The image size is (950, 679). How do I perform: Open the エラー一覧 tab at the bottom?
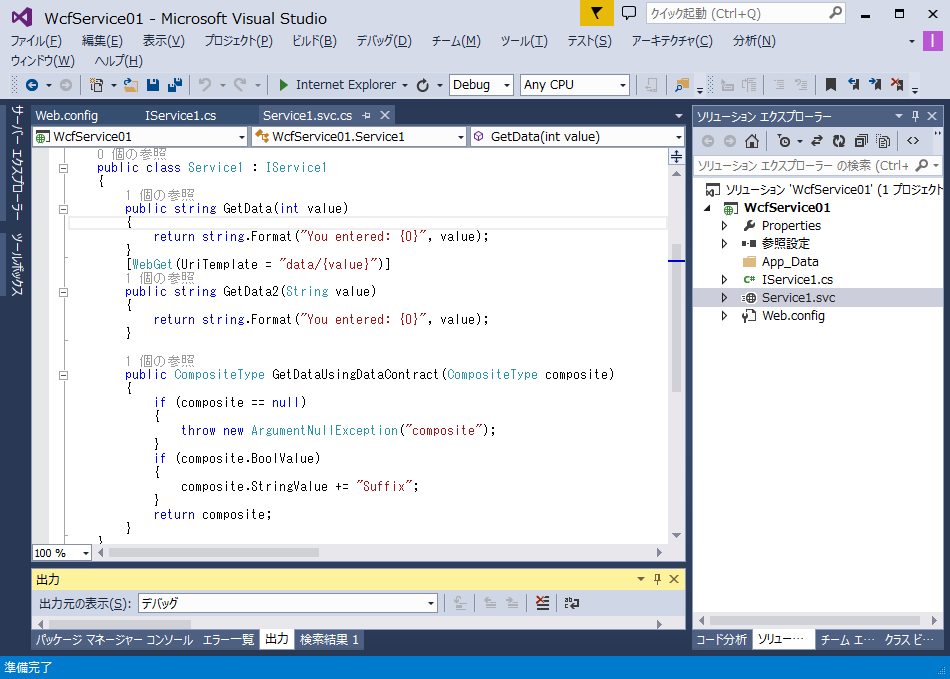click(228, 640)
